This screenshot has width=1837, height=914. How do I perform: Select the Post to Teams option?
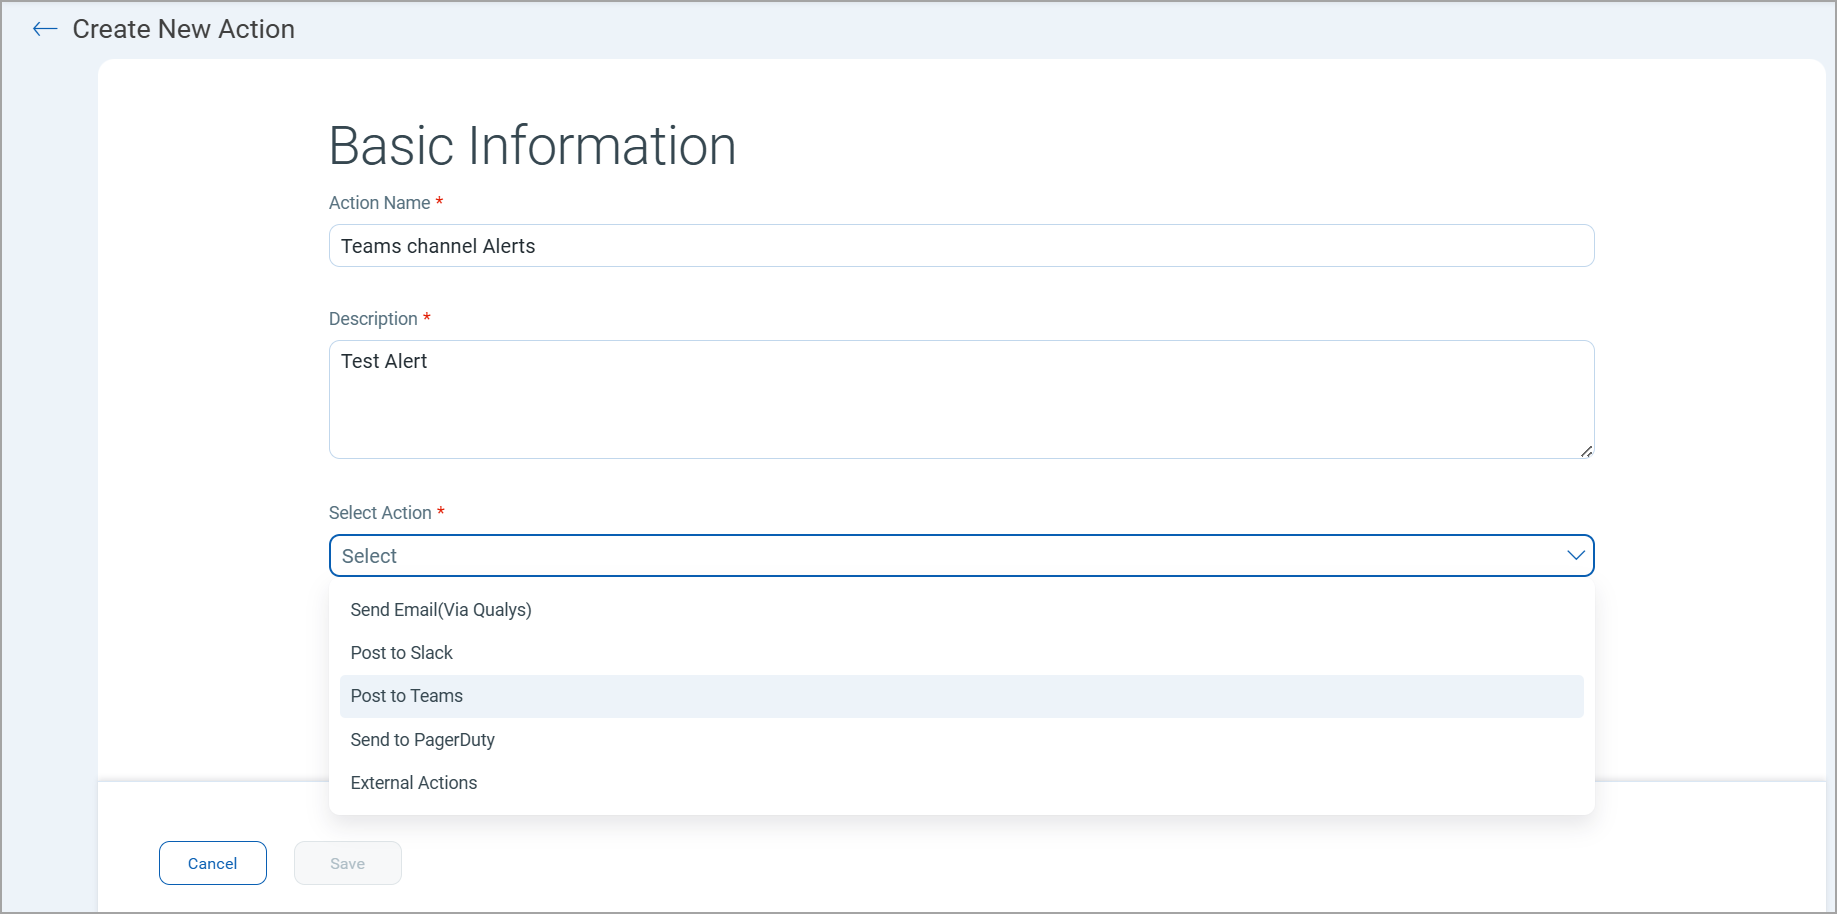coord(406,695)
